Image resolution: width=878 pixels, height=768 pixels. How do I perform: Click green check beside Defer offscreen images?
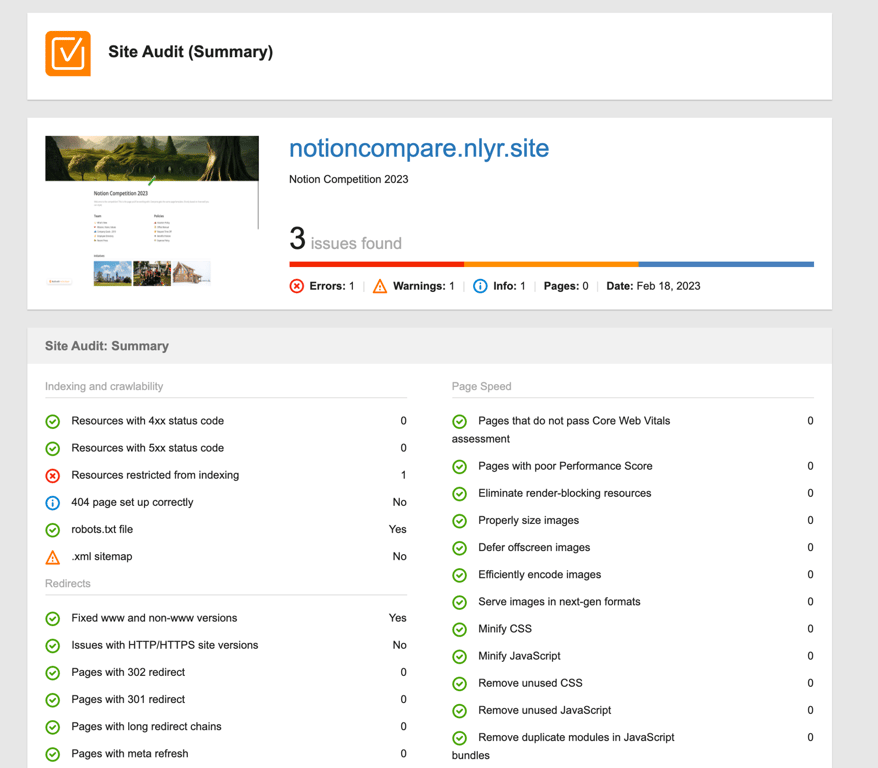coord(460,548)
